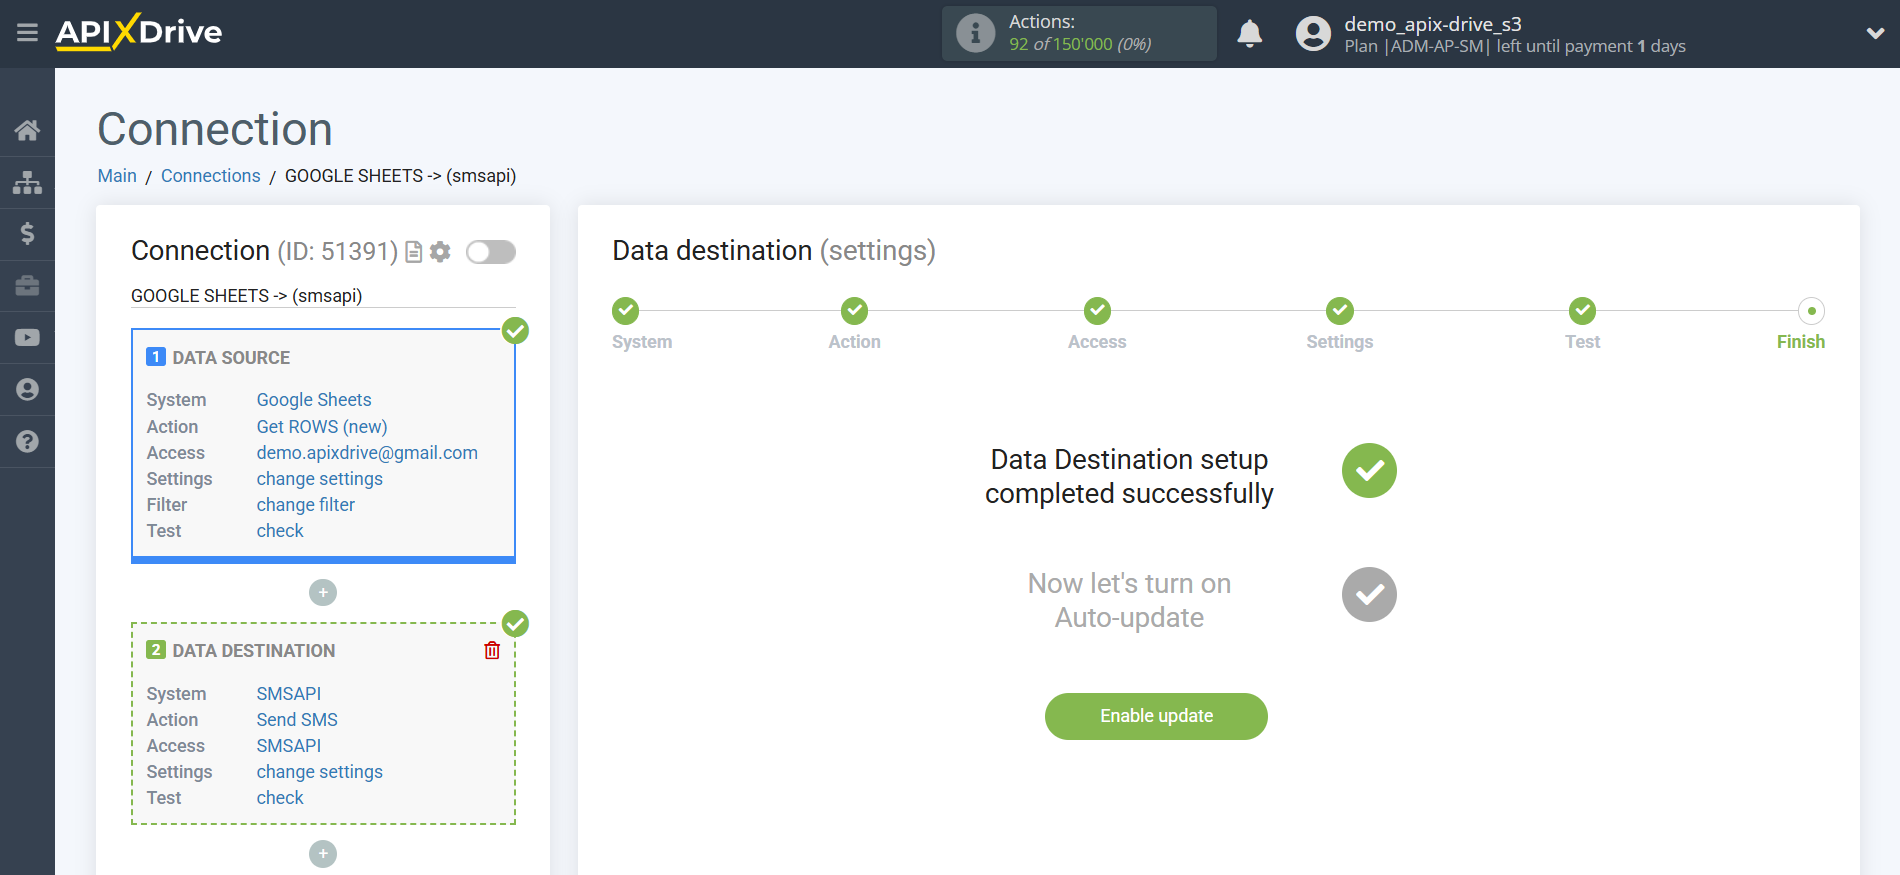Image resolution: width=1900 pixels, height=875 pixels.
Task: Click the grey Auto-update checkmark
Action: [x=1369, y=595]
